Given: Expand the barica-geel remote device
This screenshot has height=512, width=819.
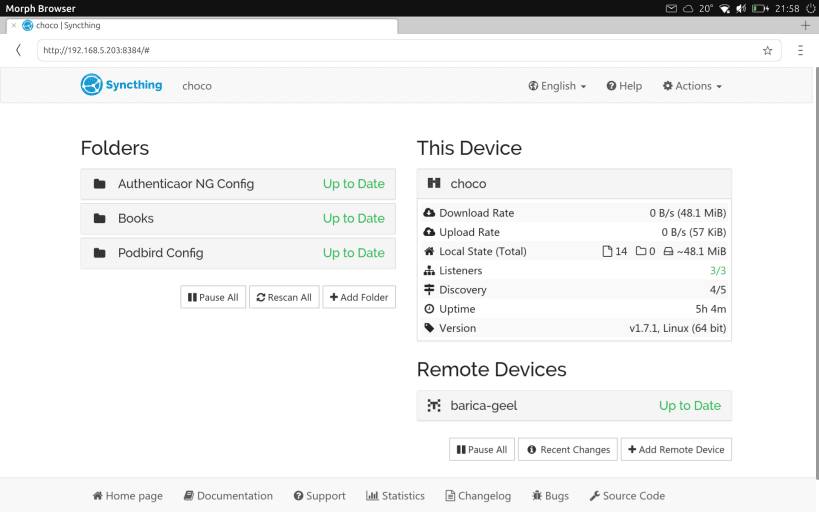Looking at the screenshot, I should [x=574, y=405].
